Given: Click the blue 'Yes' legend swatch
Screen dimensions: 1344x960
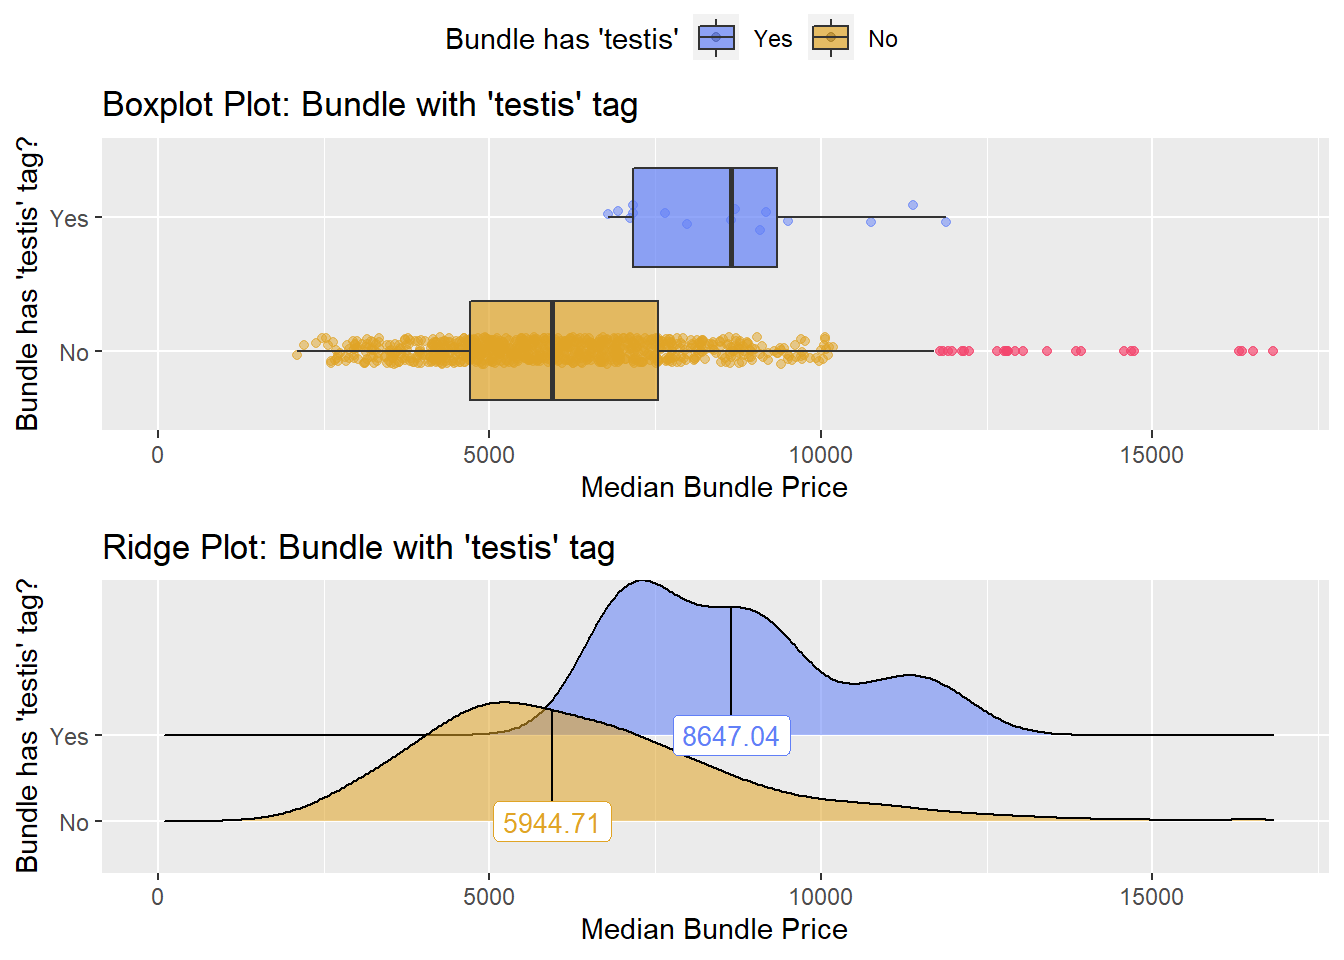Looking at the screenshot, I should pos(716,39).
